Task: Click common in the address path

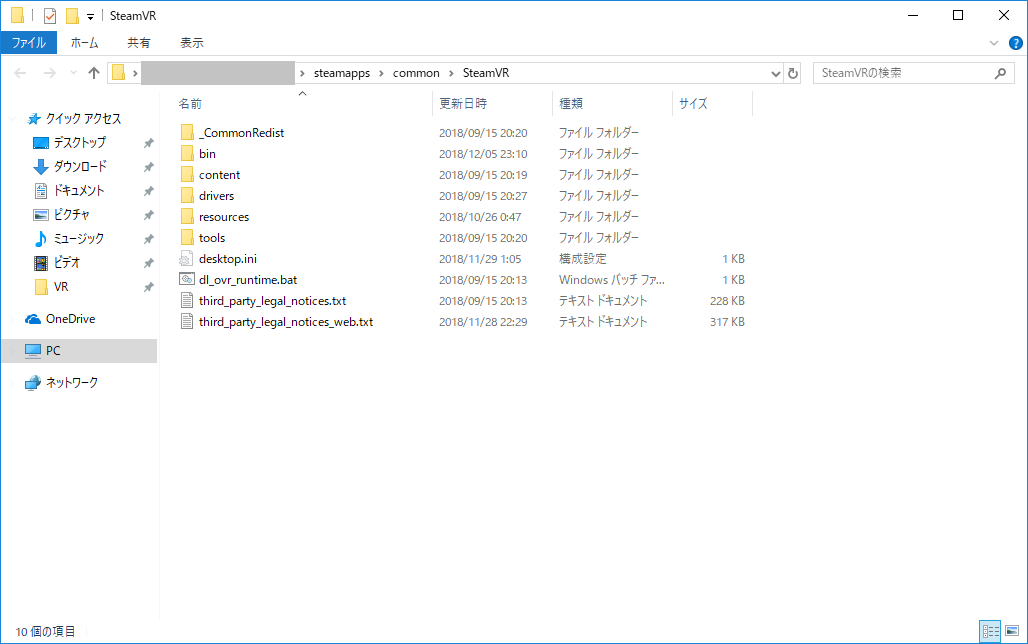Action: [x=416, y=73]
